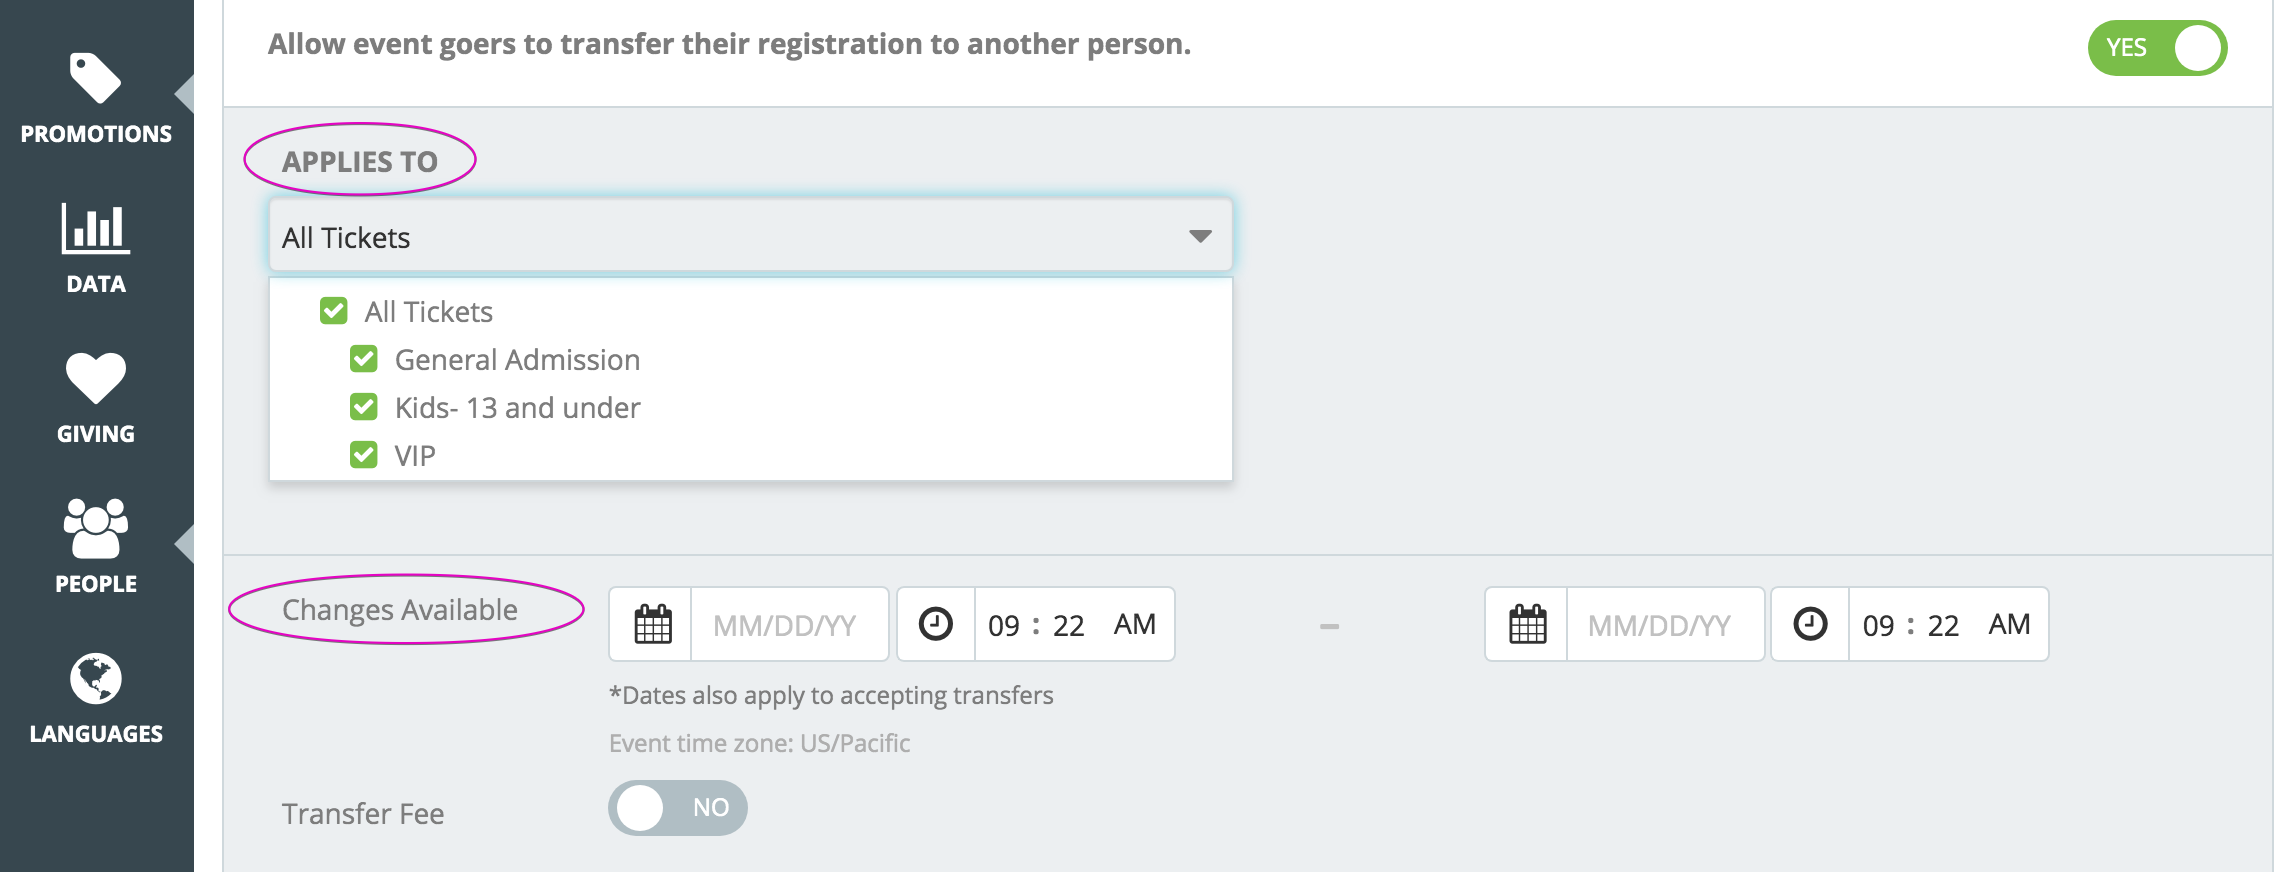
Task: Change the start time AM period
Action: click(1135, 625)
